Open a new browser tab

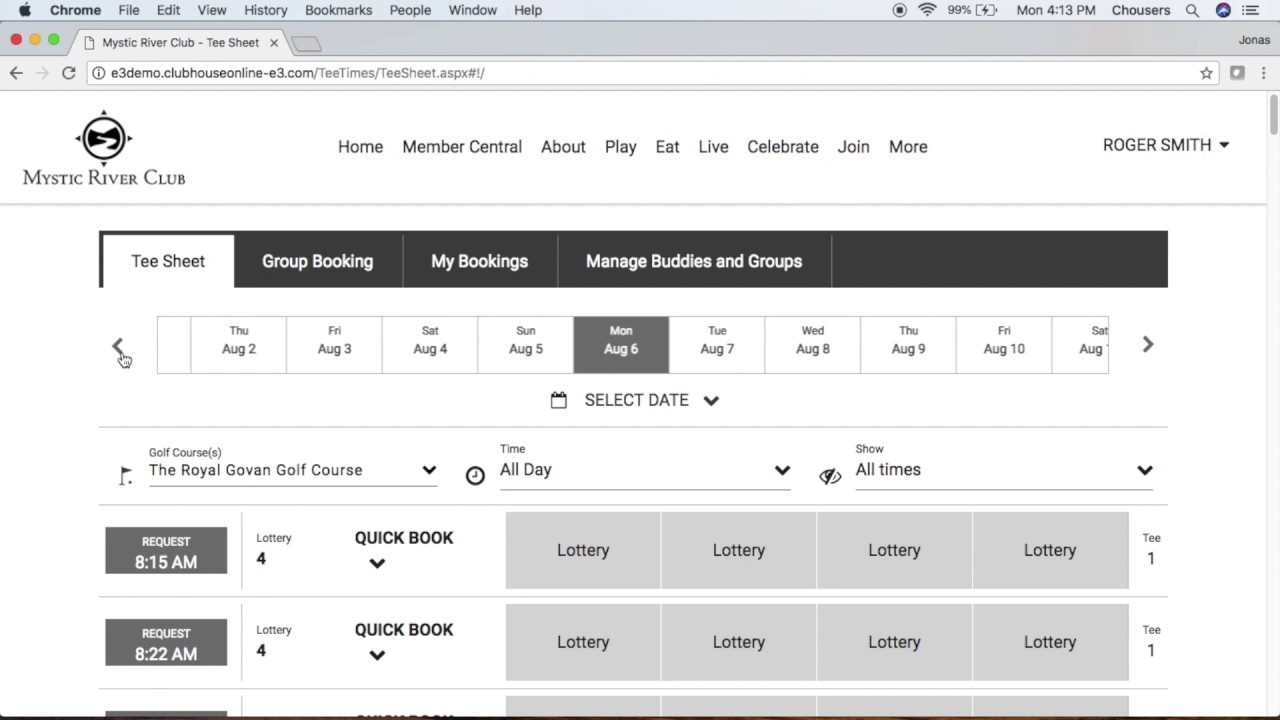coord(306,43)
